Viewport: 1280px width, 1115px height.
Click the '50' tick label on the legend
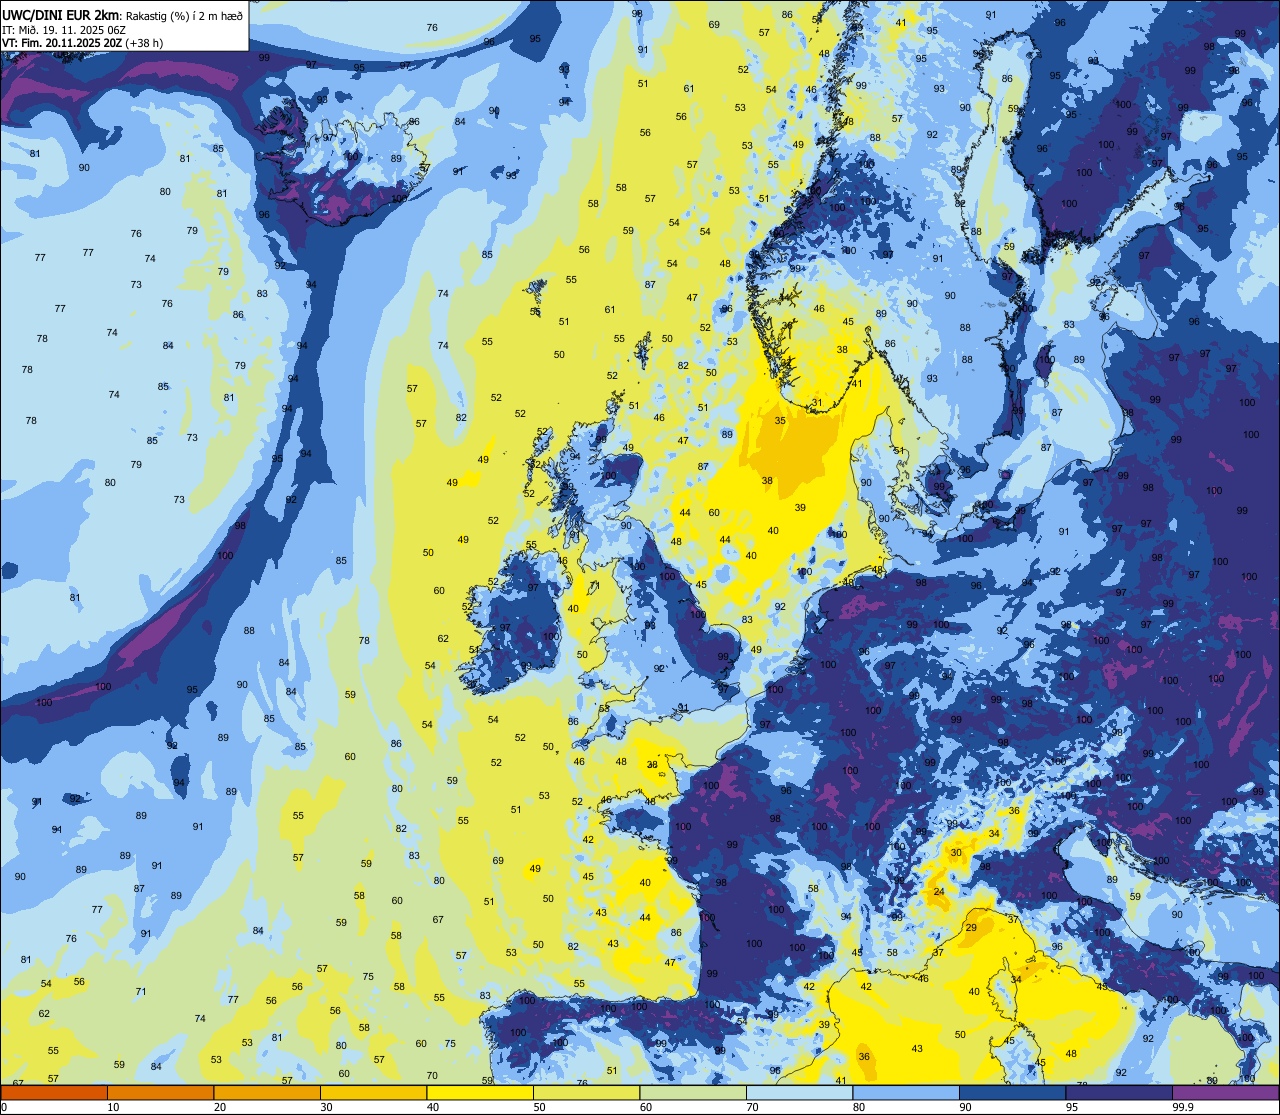(539, 1106)
